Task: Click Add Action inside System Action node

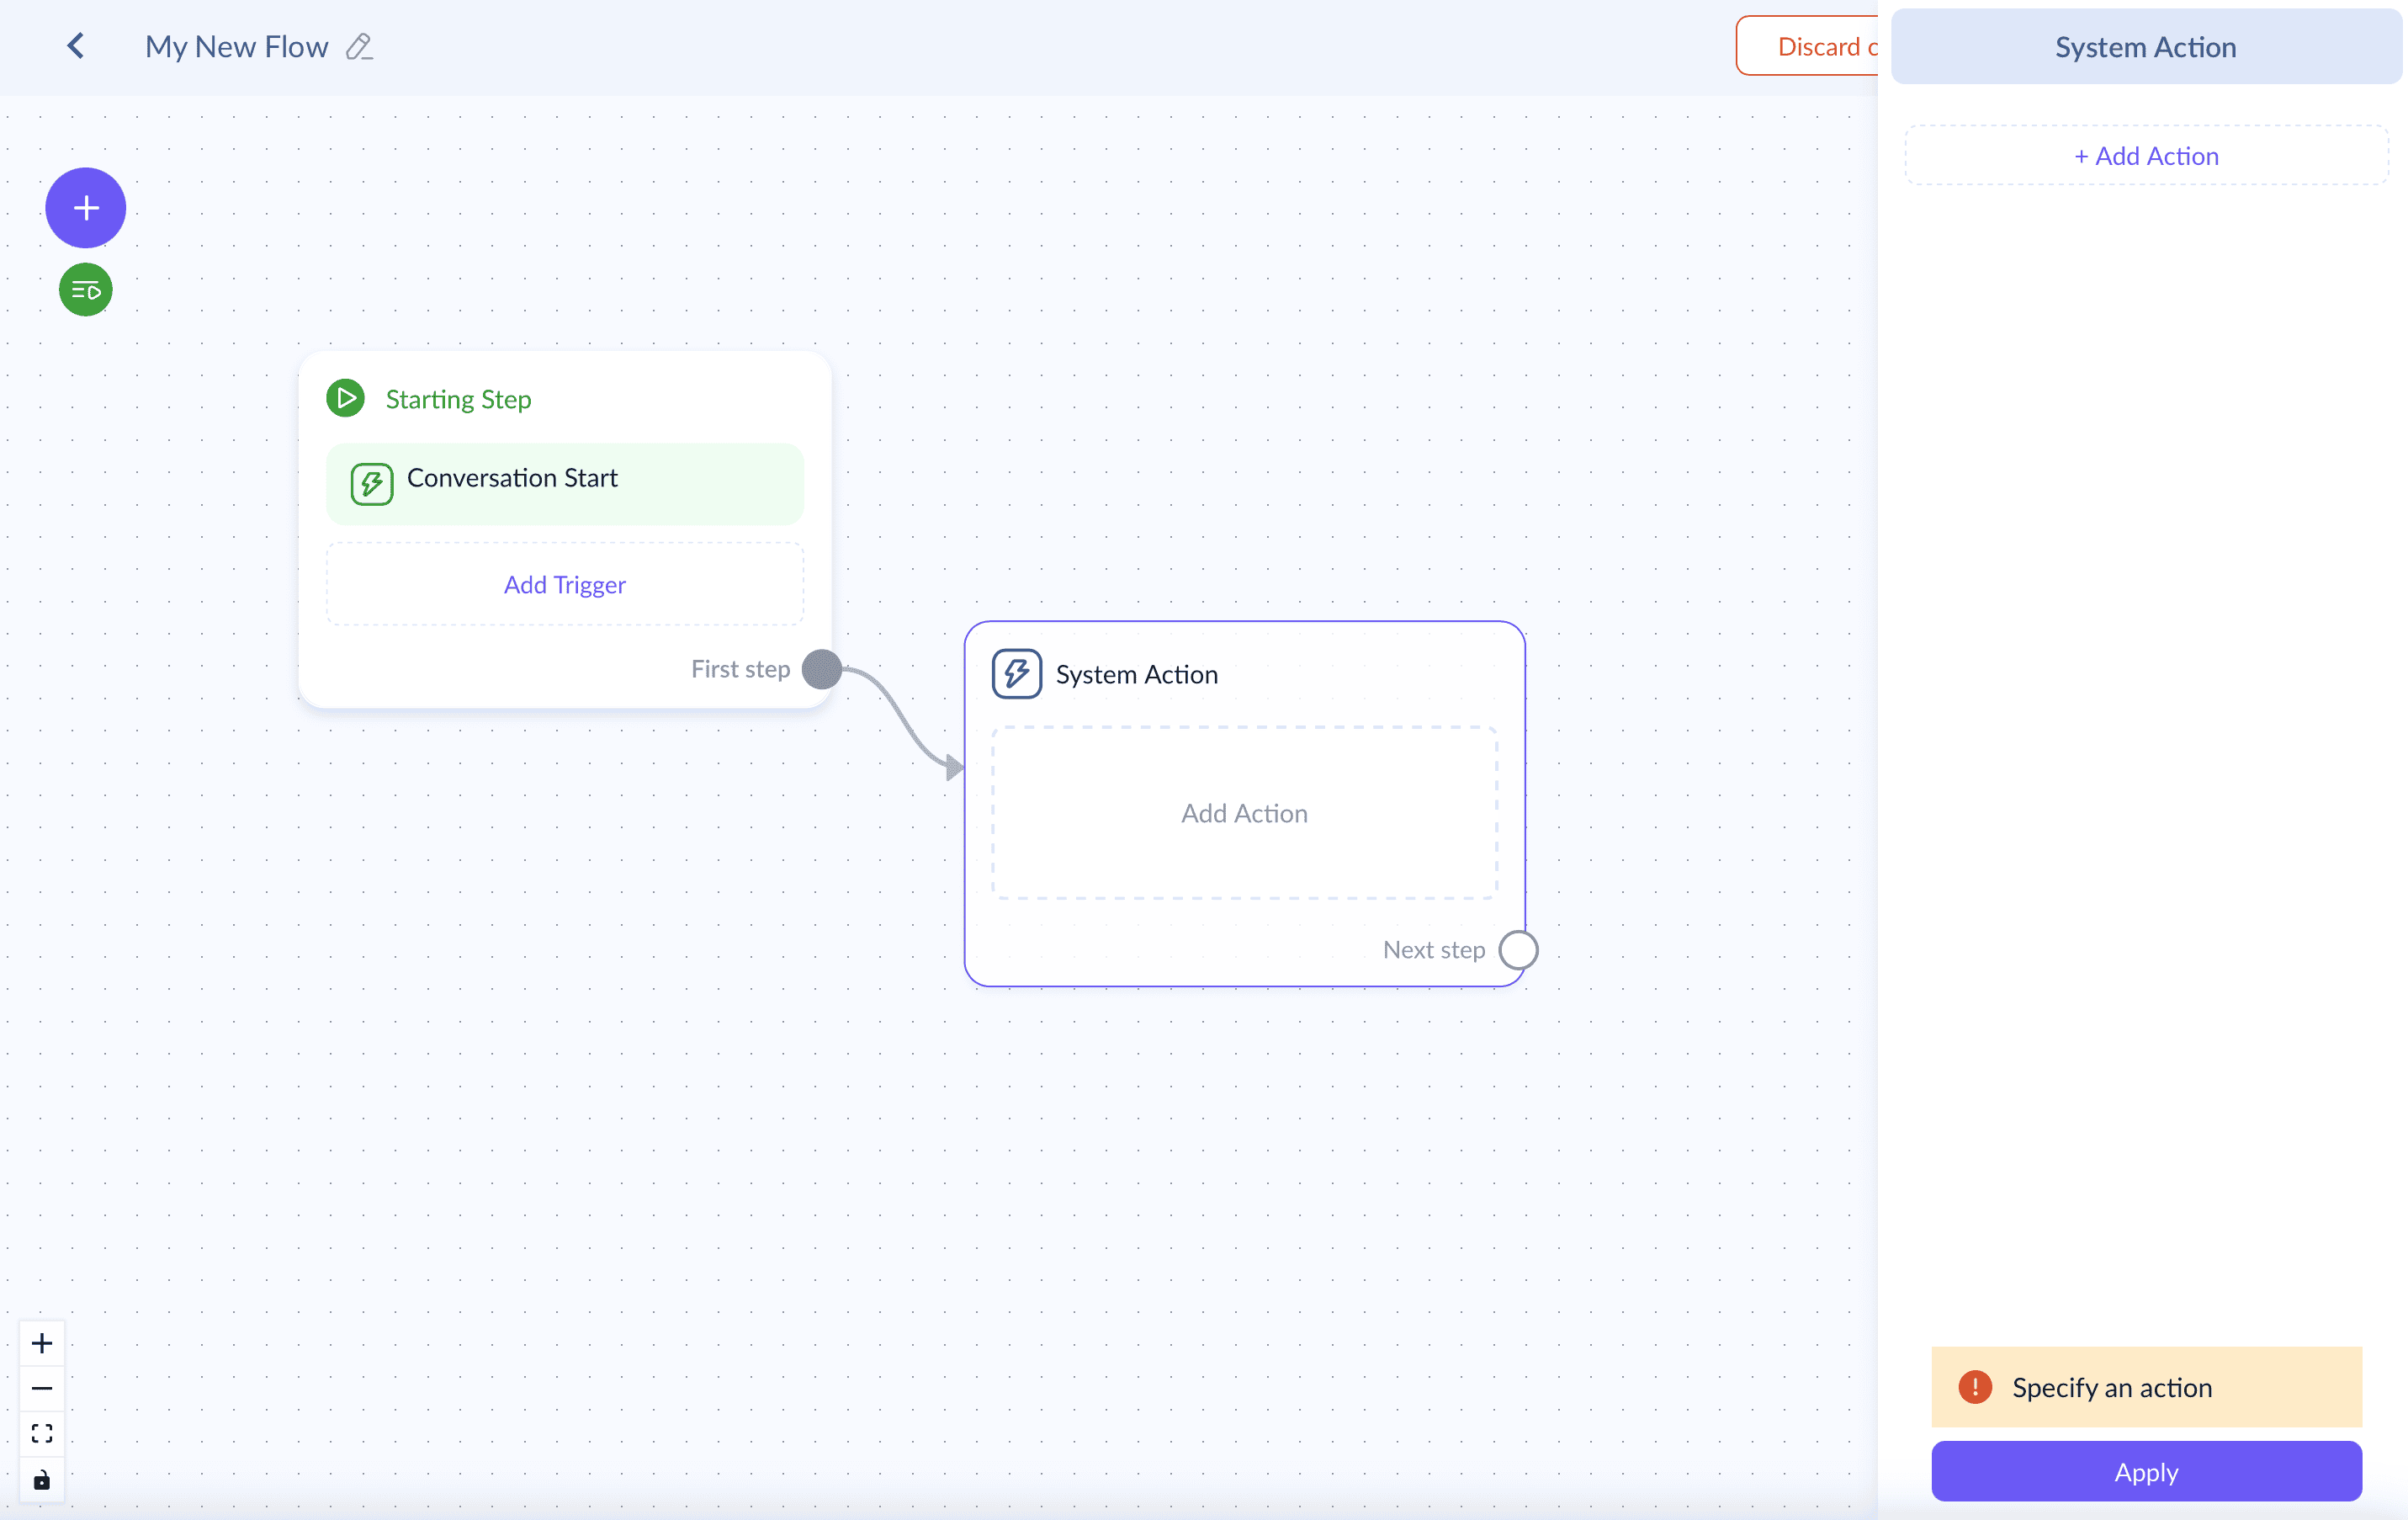Action: (1244, 813)
